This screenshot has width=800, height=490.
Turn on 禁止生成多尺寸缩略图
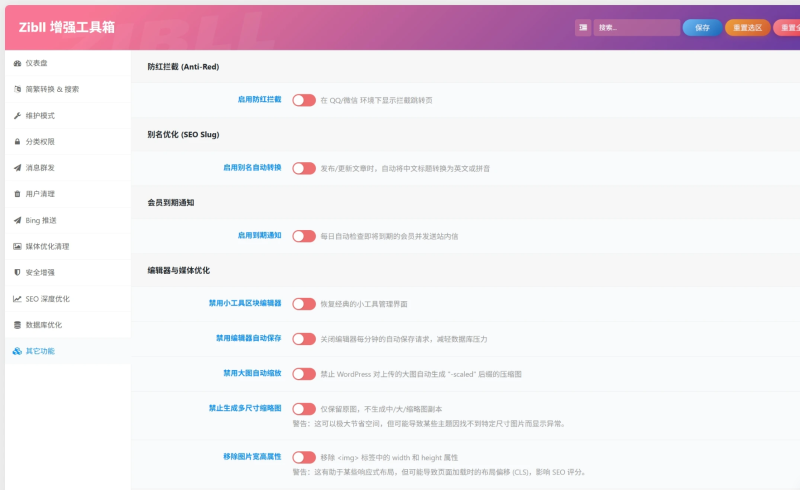pos(304,409)
